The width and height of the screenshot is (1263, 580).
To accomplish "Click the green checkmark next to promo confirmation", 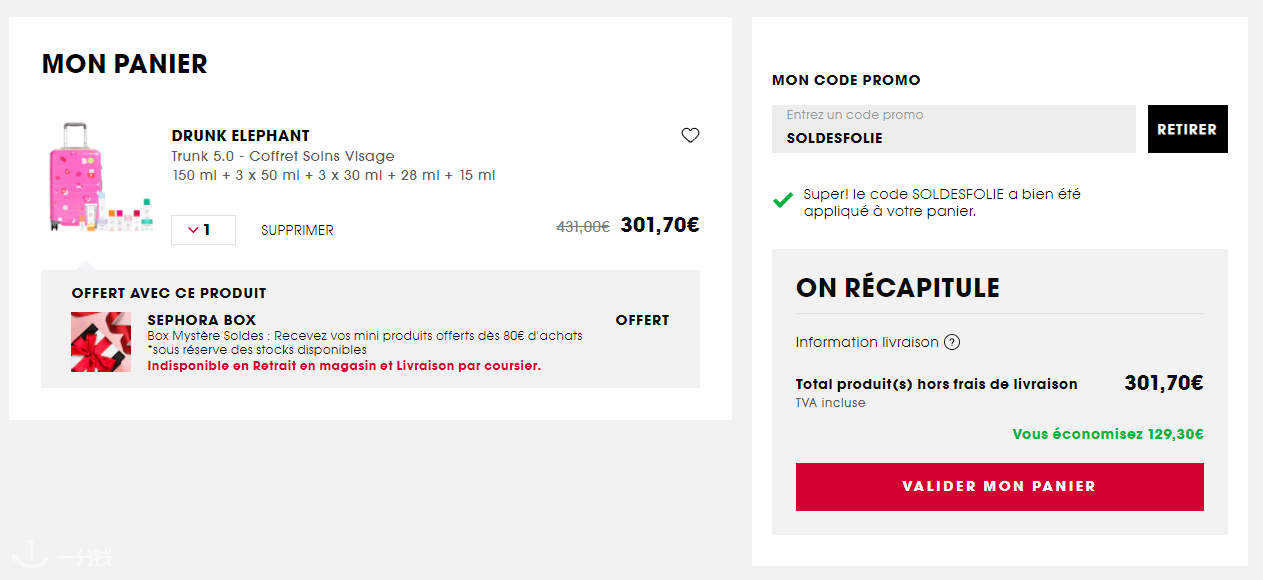I will [x=783, y=201].
